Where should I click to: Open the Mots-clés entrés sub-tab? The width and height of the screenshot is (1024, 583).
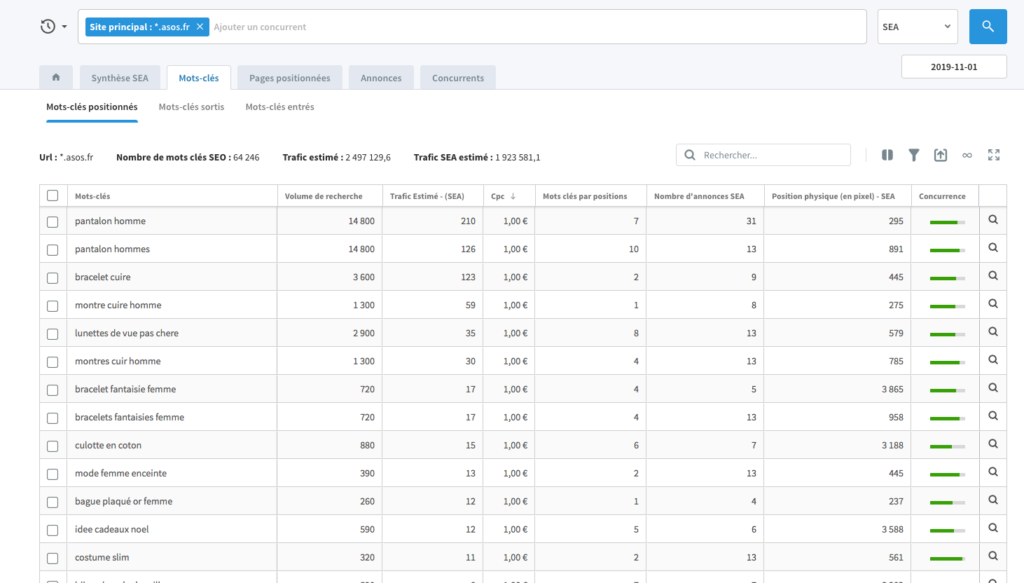[280, 107]
